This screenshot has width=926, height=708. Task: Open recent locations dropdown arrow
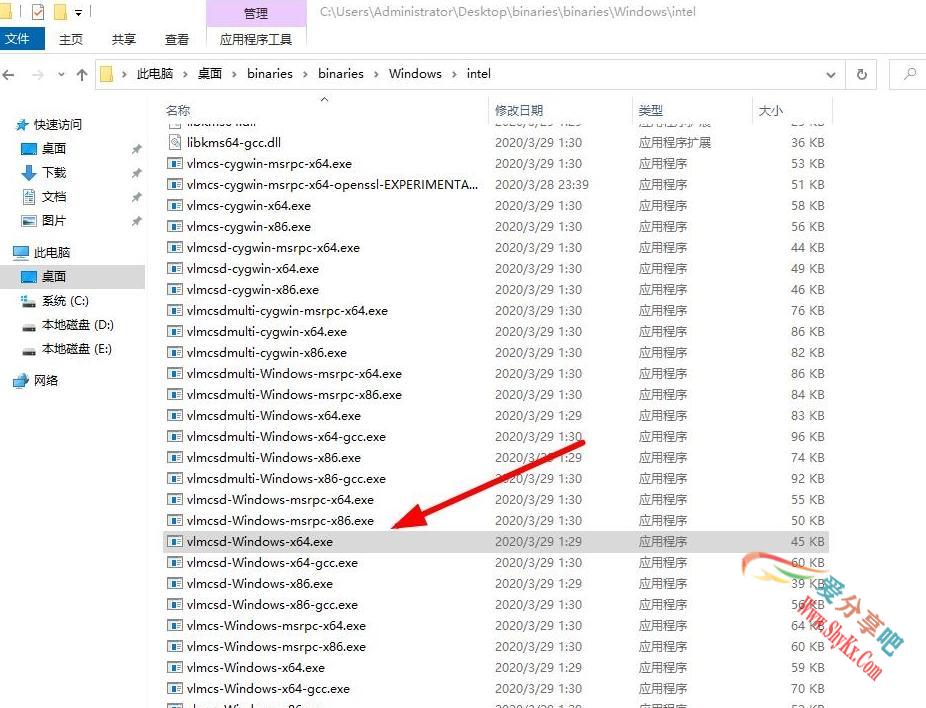pos(61,75)
